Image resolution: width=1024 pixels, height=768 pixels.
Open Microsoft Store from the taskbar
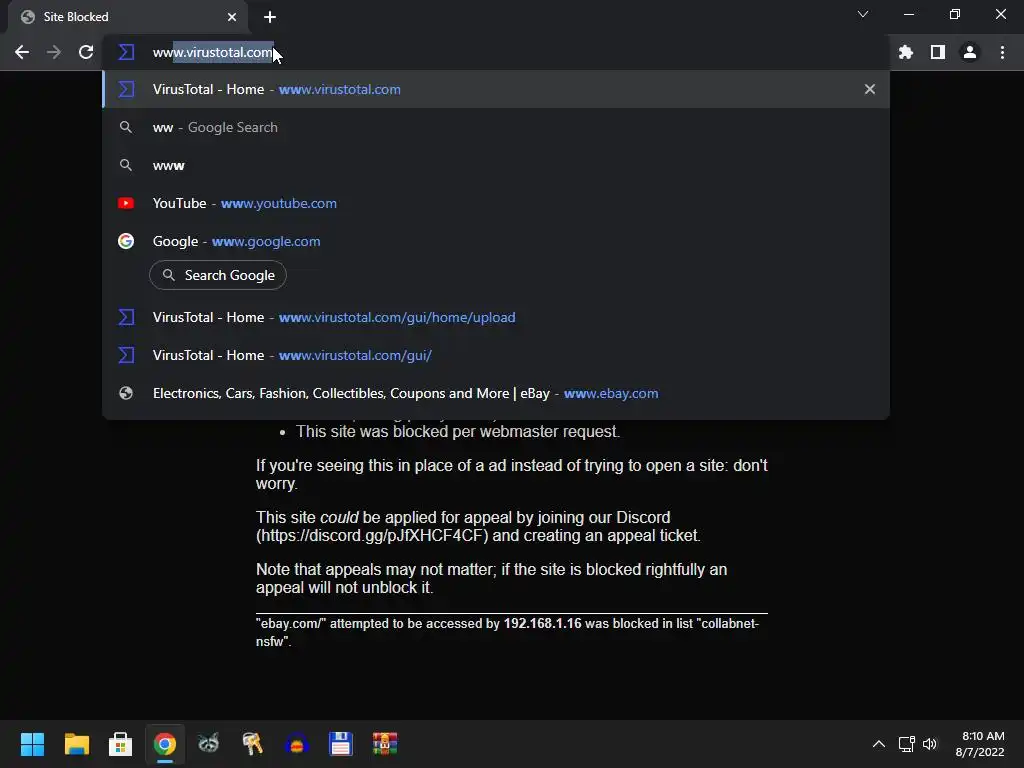(x=120, y=744)
